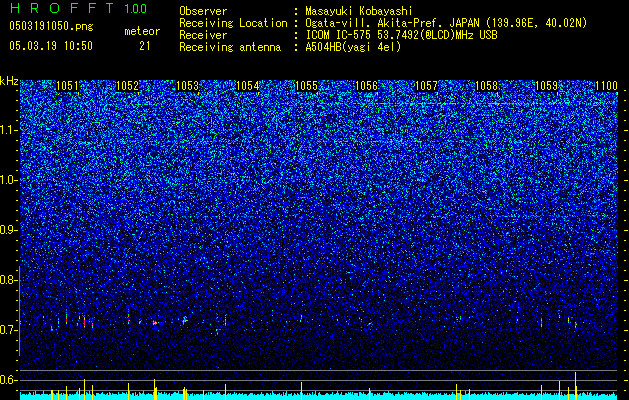629x400 pixels.
Task: Click the 1.0 kHz frequency tick label
Action: pyautogui.click(x=9, y=180)
